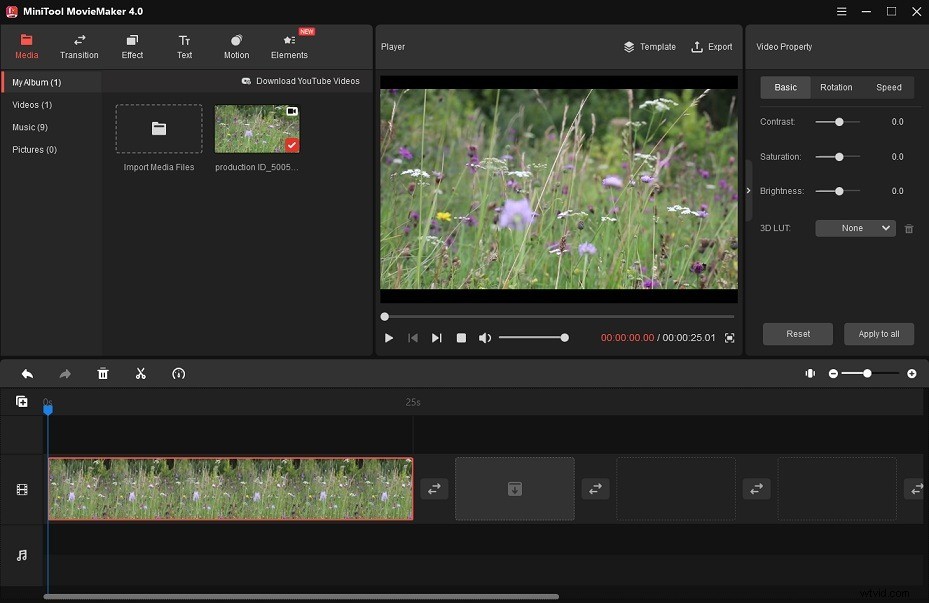Click Apply to all
Screen dimensions: 929x603
[878, 333]
